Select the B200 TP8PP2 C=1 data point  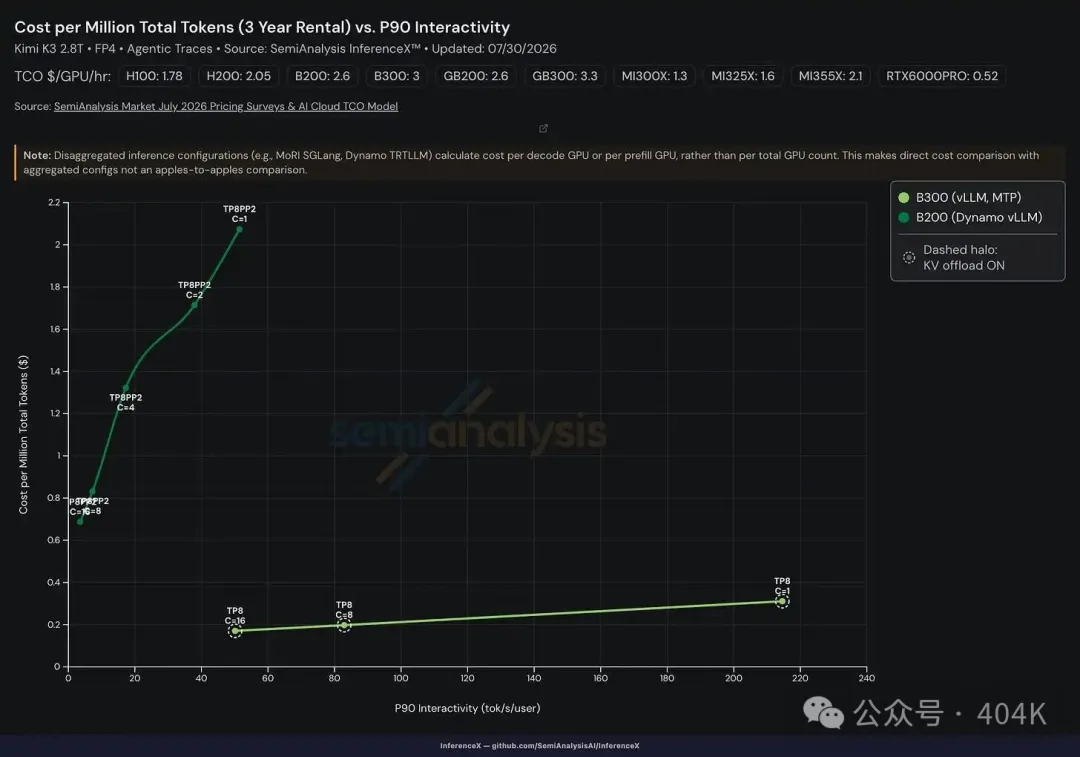pyautogui.click(x=239, y=229)
